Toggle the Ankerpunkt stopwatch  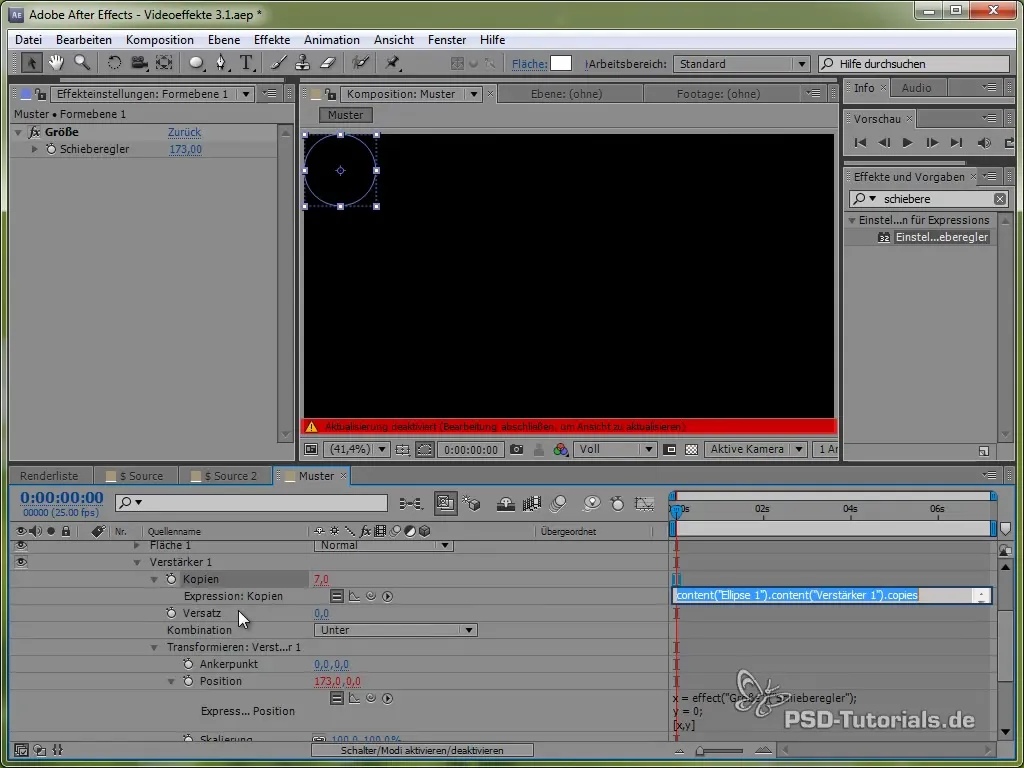(188, 664)
